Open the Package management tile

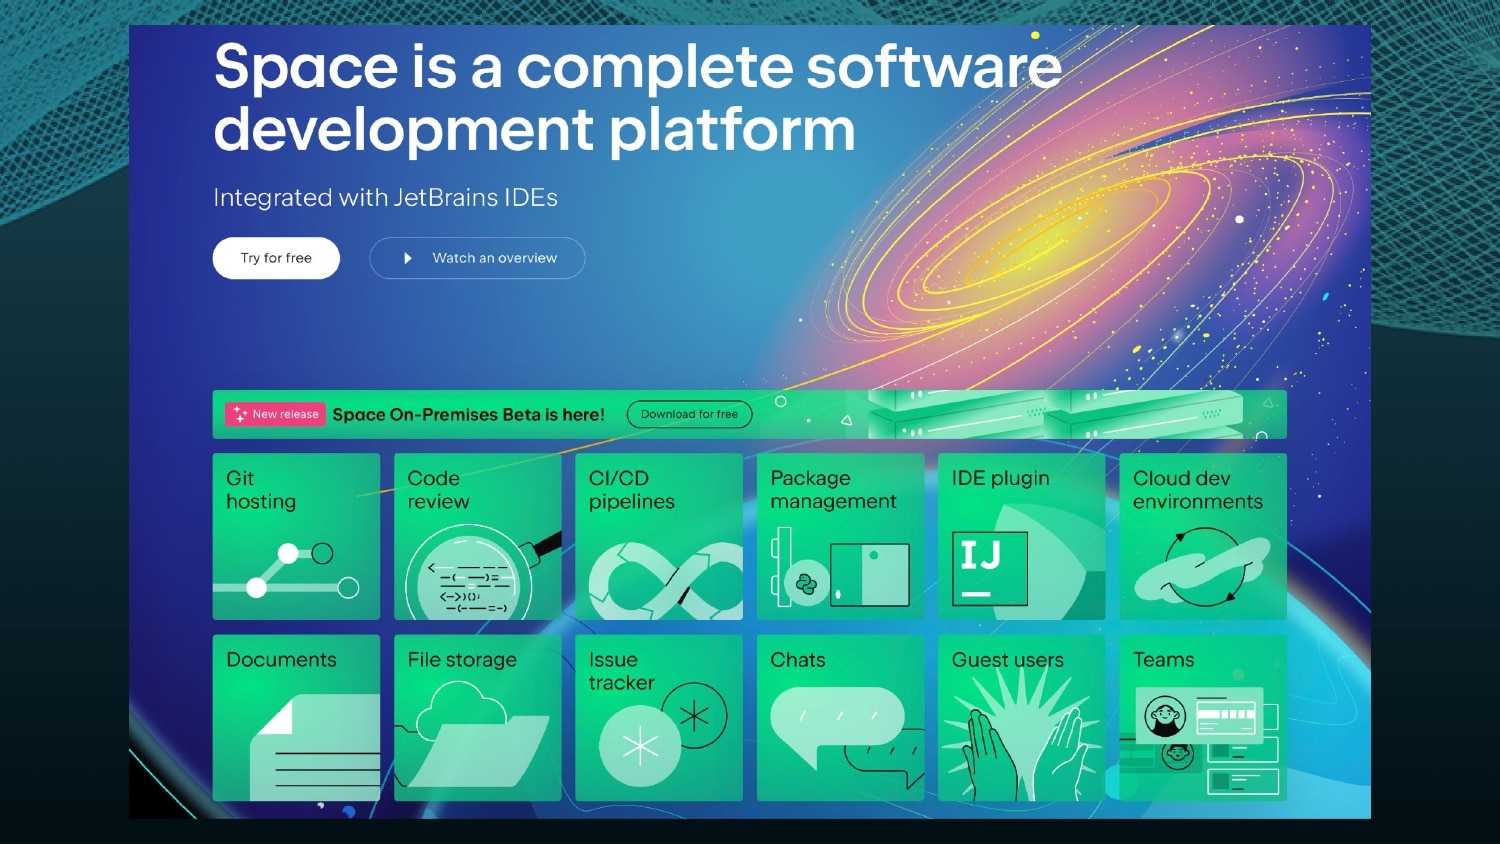(x=841, y=537)
